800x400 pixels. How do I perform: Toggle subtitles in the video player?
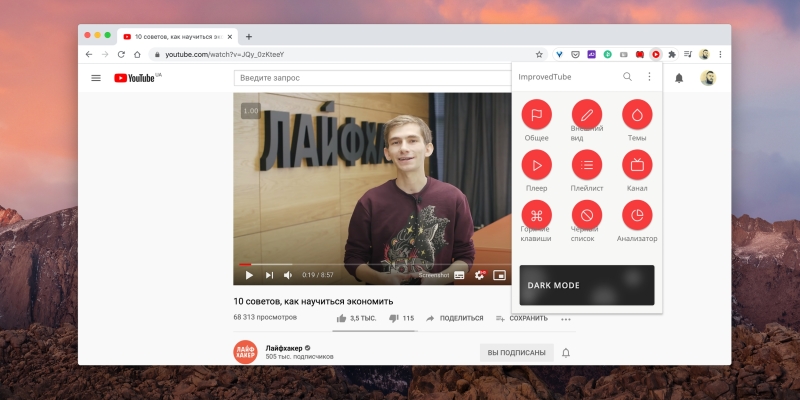(x=459, y=275)
